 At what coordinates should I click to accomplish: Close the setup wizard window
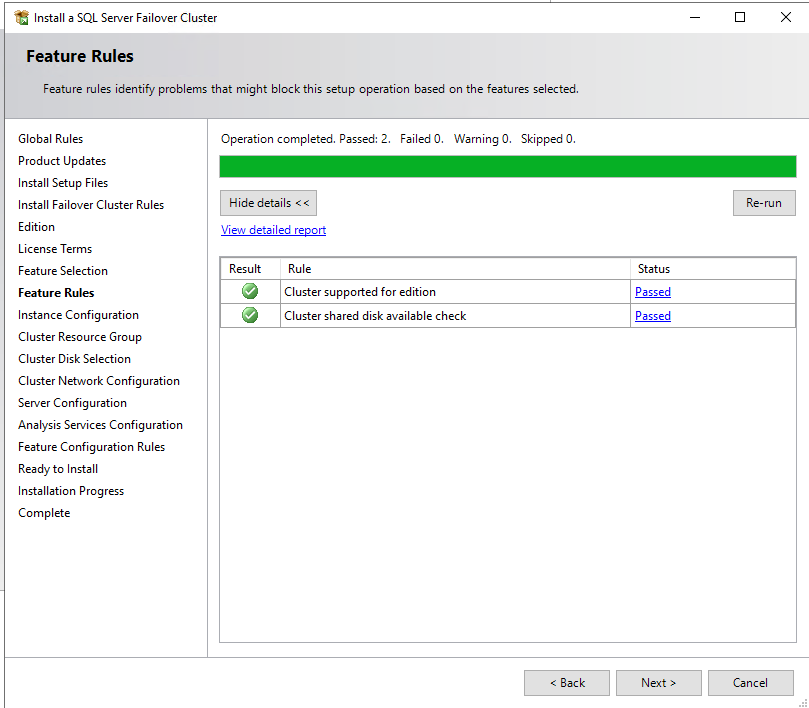(785, 18)
